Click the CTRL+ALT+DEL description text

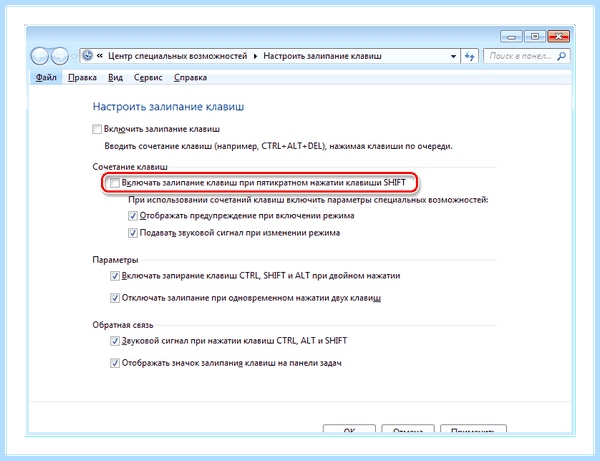279,146
